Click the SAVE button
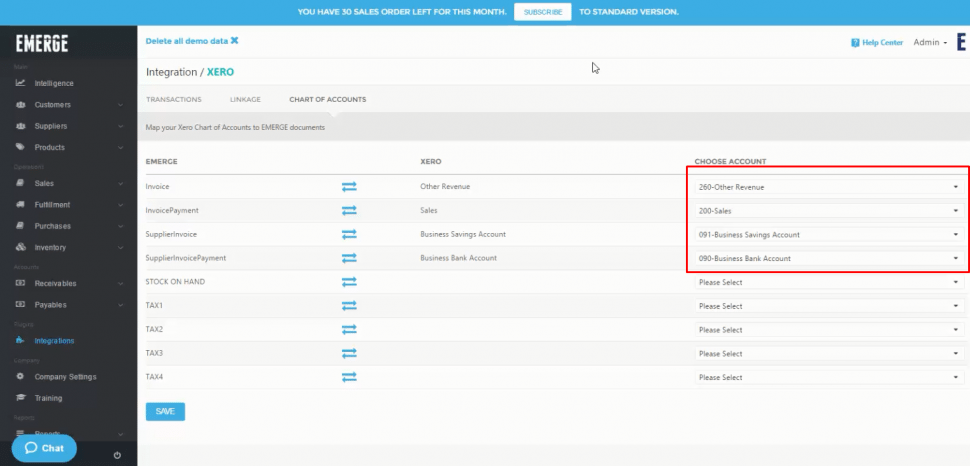The image size is (970, 466). pyautogui.click(x=165, y=412)
